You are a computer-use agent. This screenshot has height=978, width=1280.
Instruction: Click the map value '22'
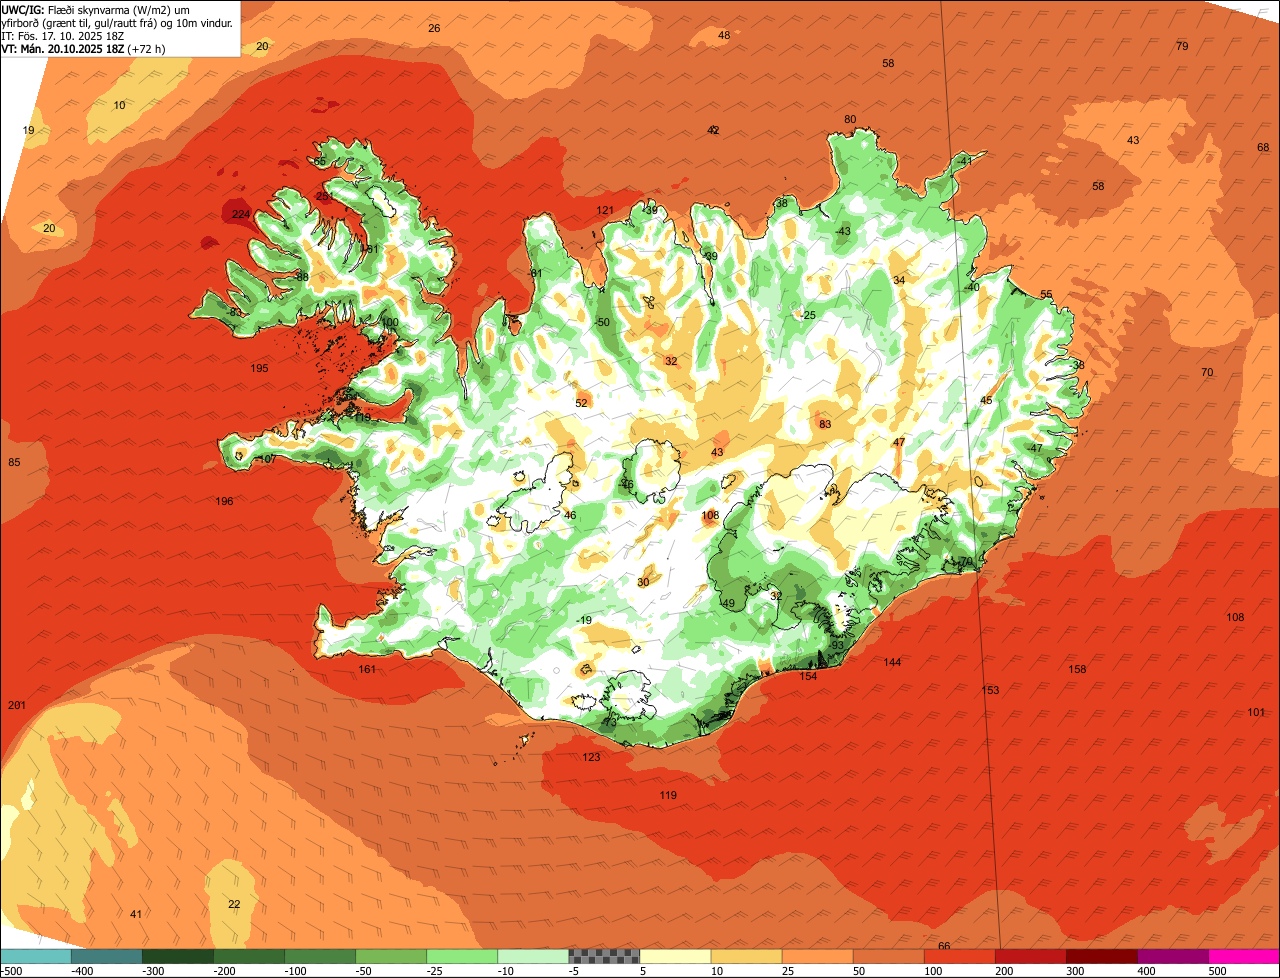click(x=234, y=904)
